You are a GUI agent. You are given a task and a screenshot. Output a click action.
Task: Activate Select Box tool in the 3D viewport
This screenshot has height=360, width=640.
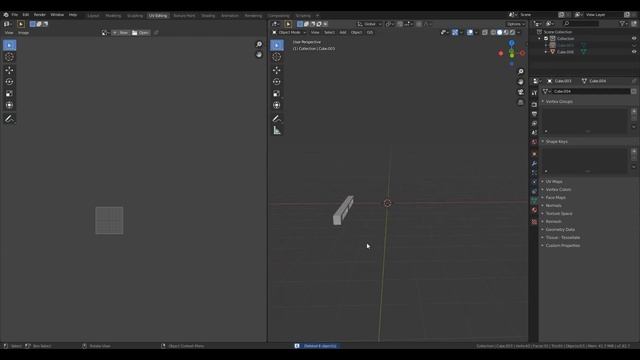tap(277, 45)
